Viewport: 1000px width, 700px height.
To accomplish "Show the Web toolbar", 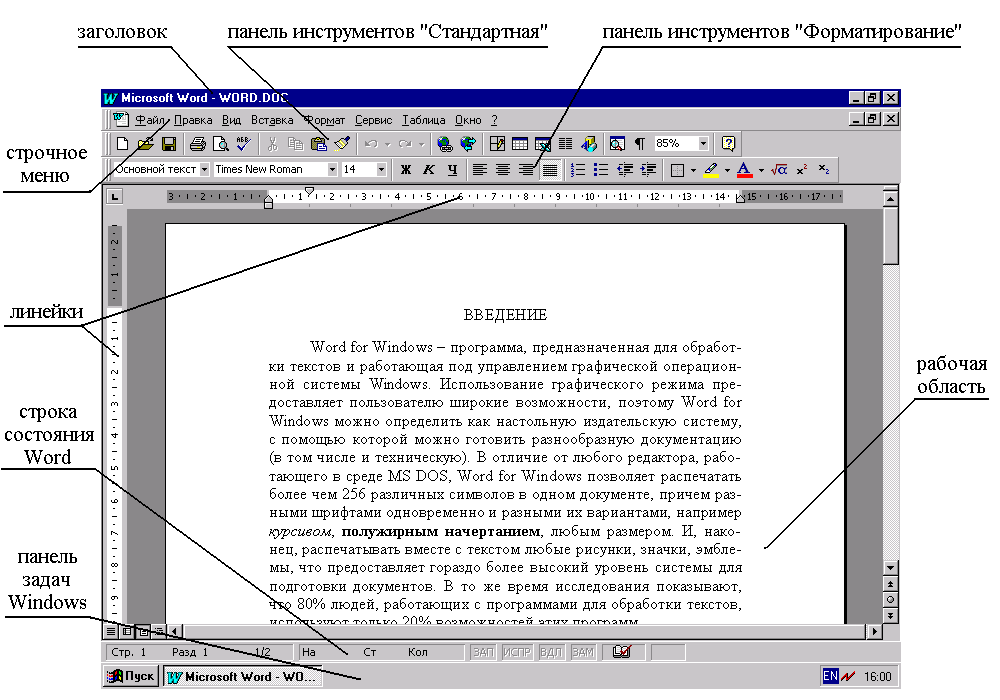I will click(x=467, y=144).
